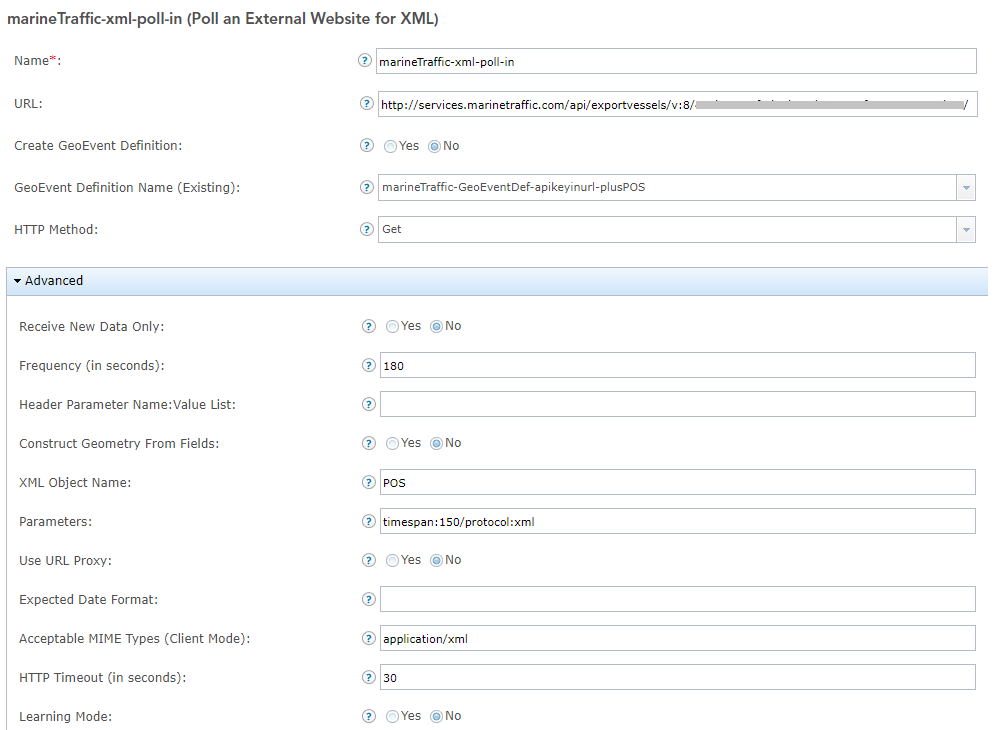The image size is (1008, 730).
Task: Collapse the Advanced section
Action: (50, 281)
